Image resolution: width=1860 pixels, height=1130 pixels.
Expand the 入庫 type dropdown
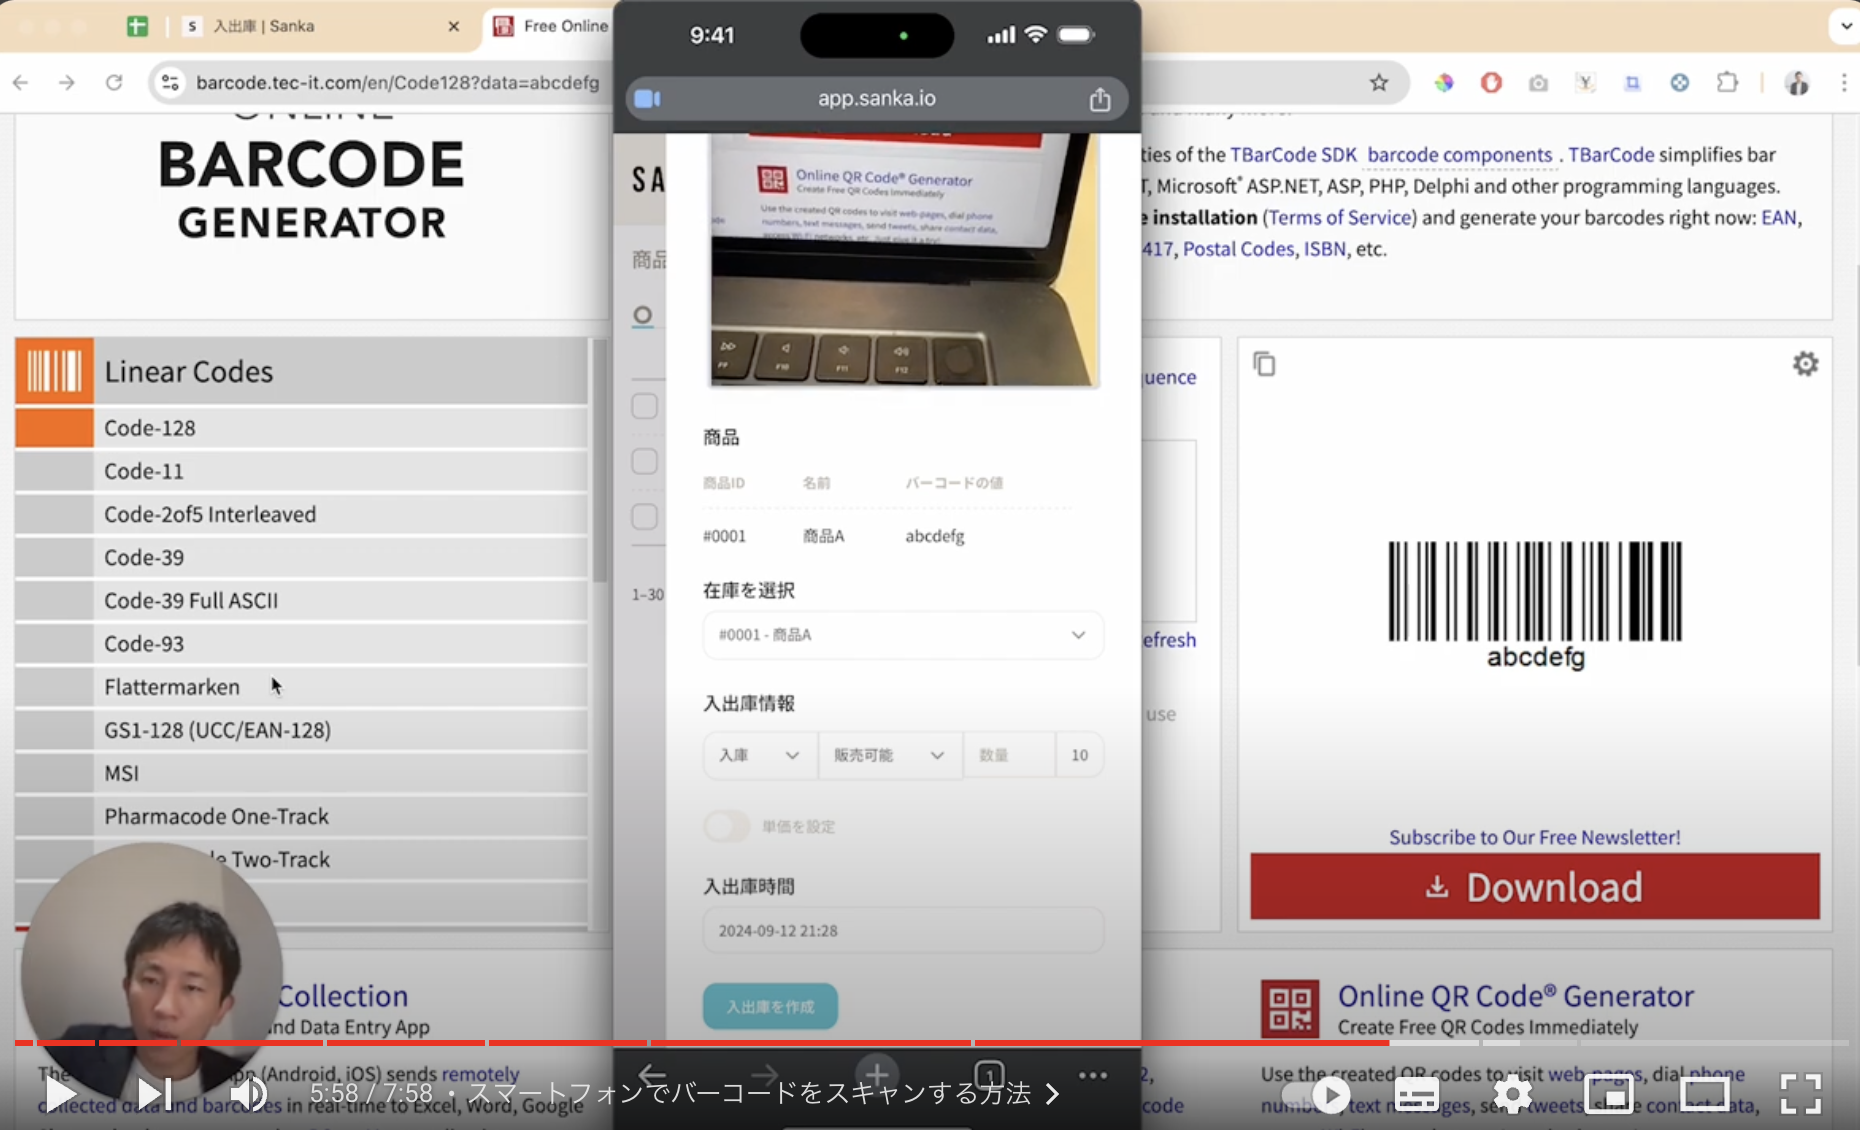coord(759,755)
